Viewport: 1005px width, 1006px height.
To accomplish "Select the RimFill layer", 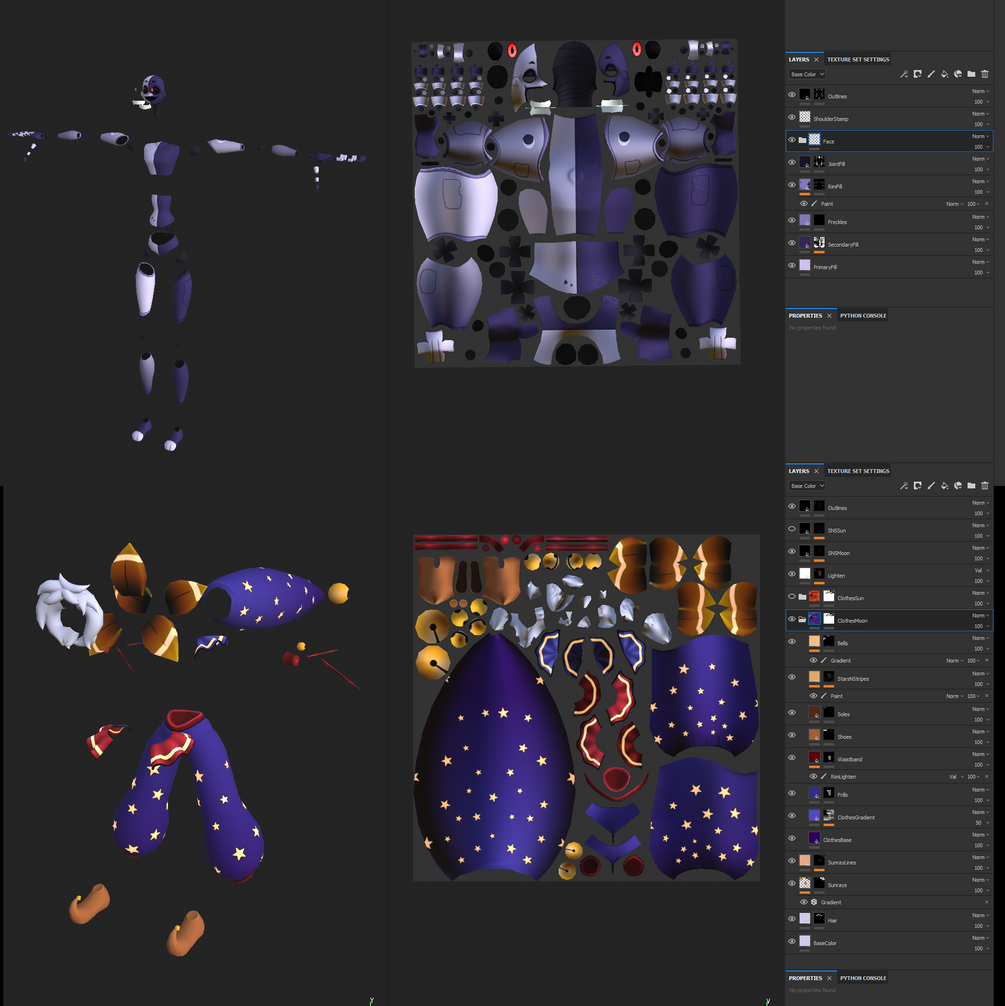I will [889, 186].
